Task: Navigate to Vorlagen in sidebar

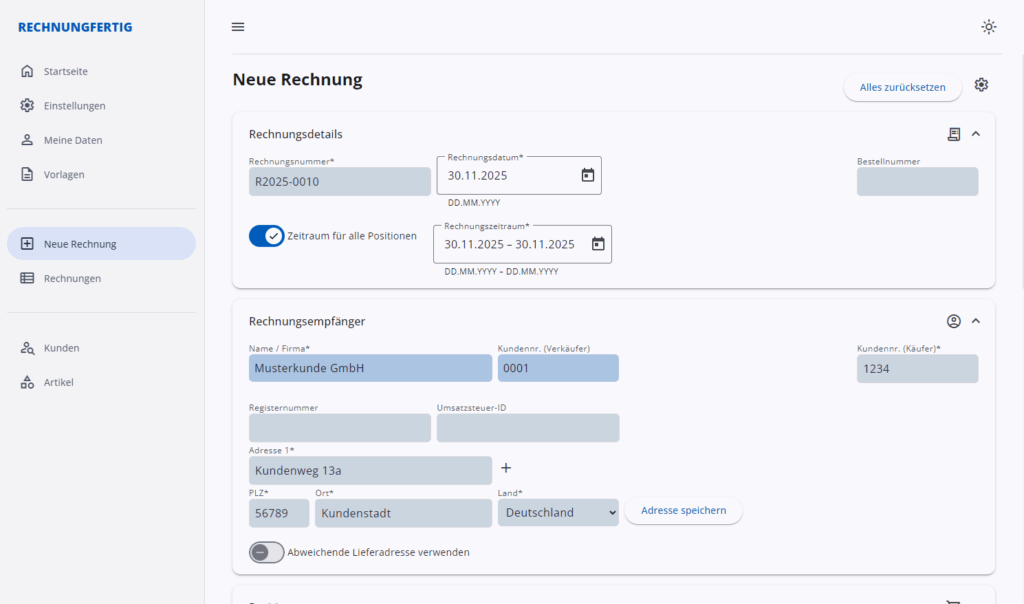Action: (x=64, y=174)
